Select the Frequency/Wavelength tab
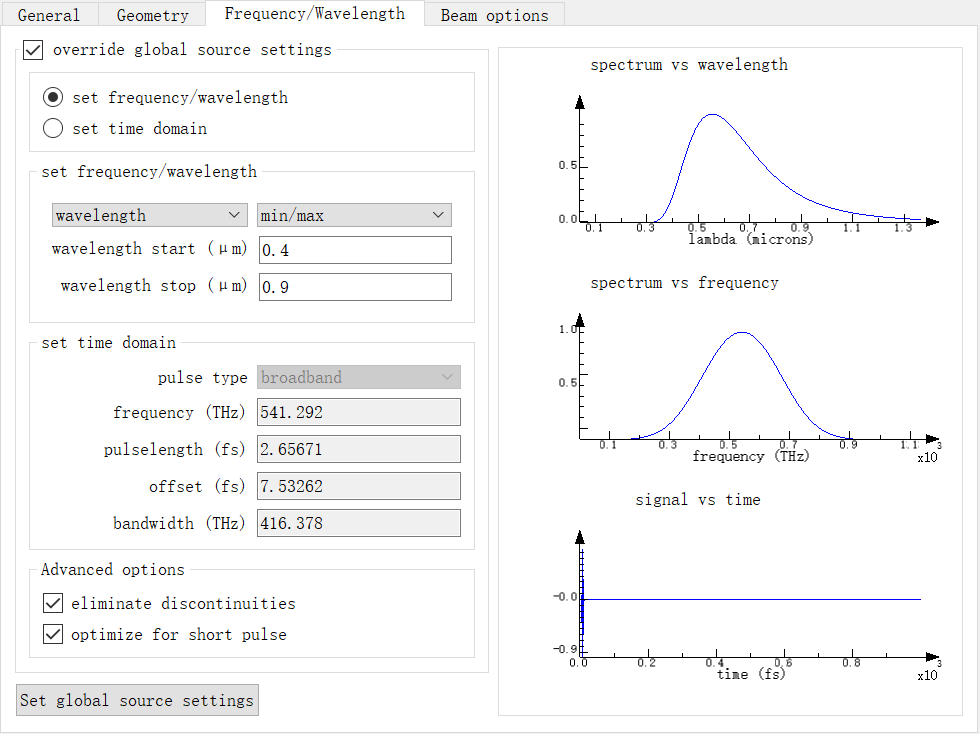Screen dimensions: 980x734 (x=314, y=13)
